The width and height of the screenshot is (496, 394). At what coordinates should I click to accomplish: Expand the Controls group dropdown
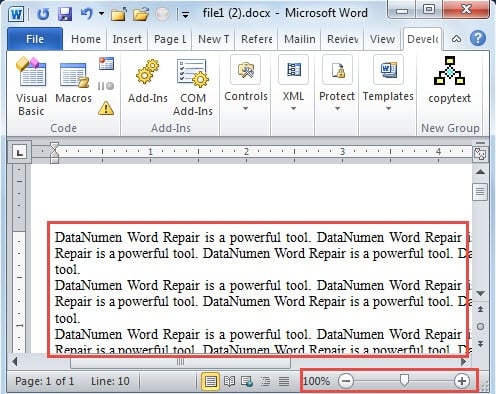coord(245,109)
